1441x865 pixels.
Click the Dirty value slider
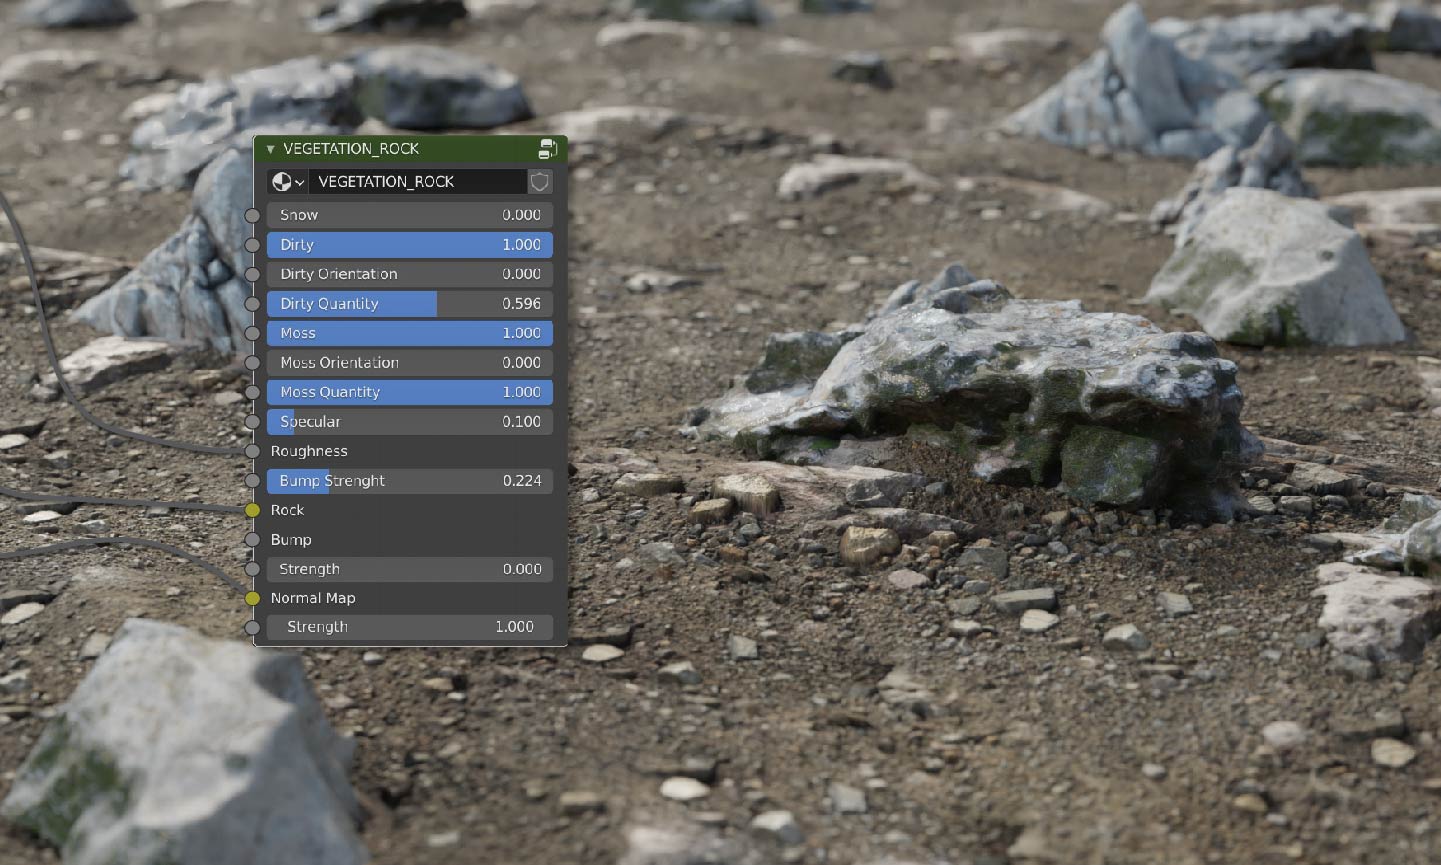tap(410, 245)
